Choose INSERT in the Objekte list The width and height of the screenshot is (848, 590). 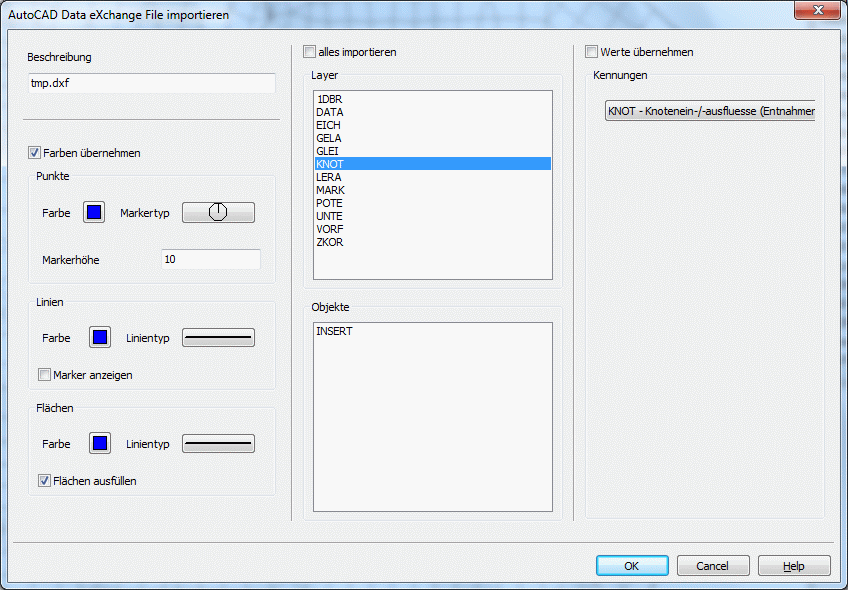click(334, 331)
